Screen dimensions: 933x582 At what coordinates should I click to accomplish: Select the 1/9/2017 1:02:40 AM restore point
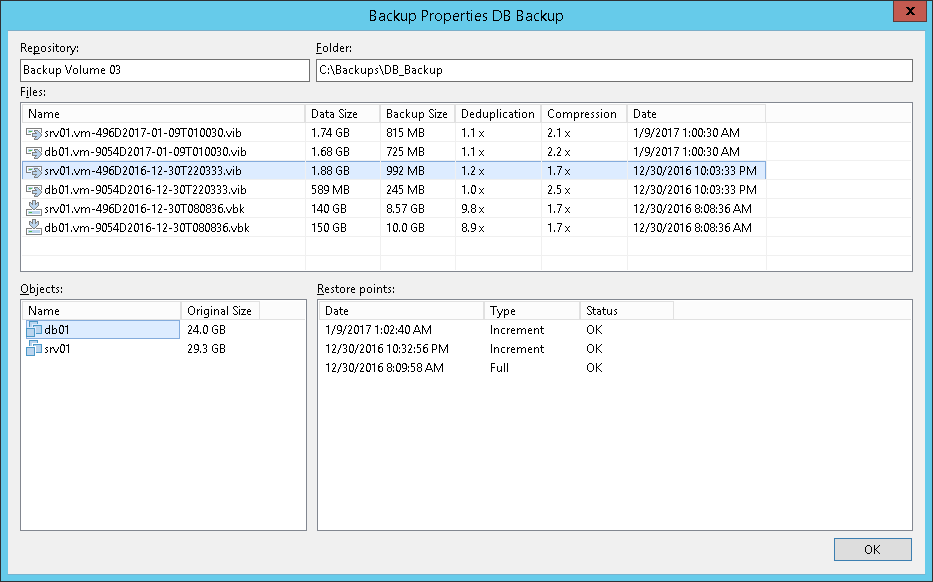(x=379, y=330)
